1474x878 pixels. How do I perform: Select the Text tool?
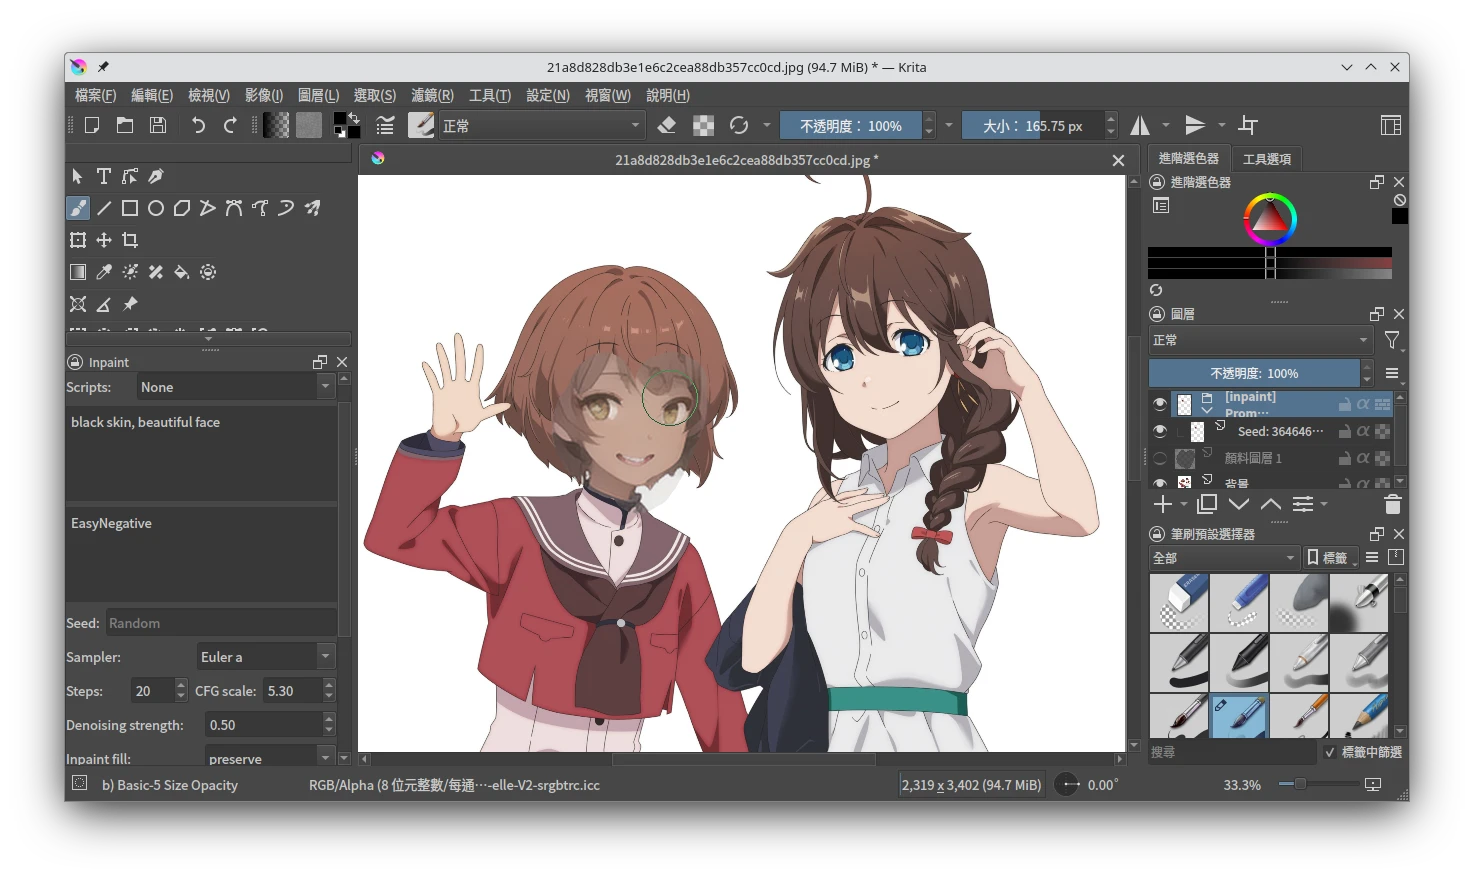[103, 176]
